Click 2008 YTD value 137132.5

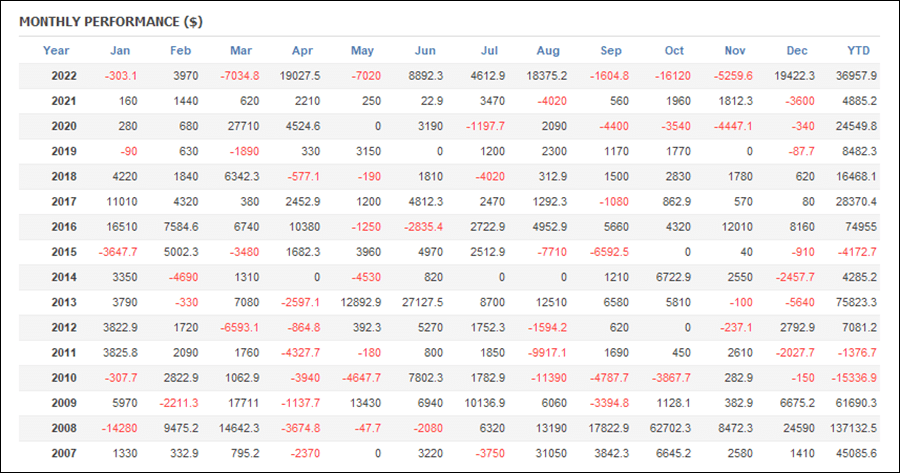coord(853,428)
